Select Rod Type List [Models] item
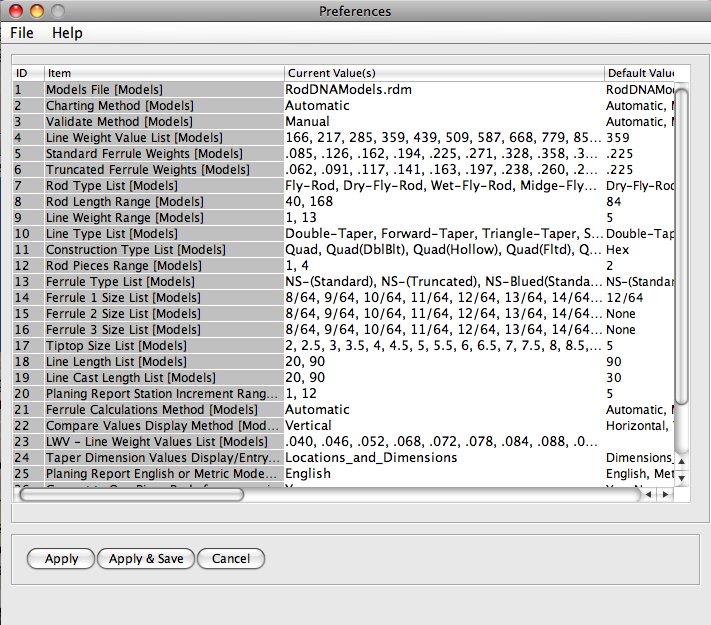 click(164, 186)
